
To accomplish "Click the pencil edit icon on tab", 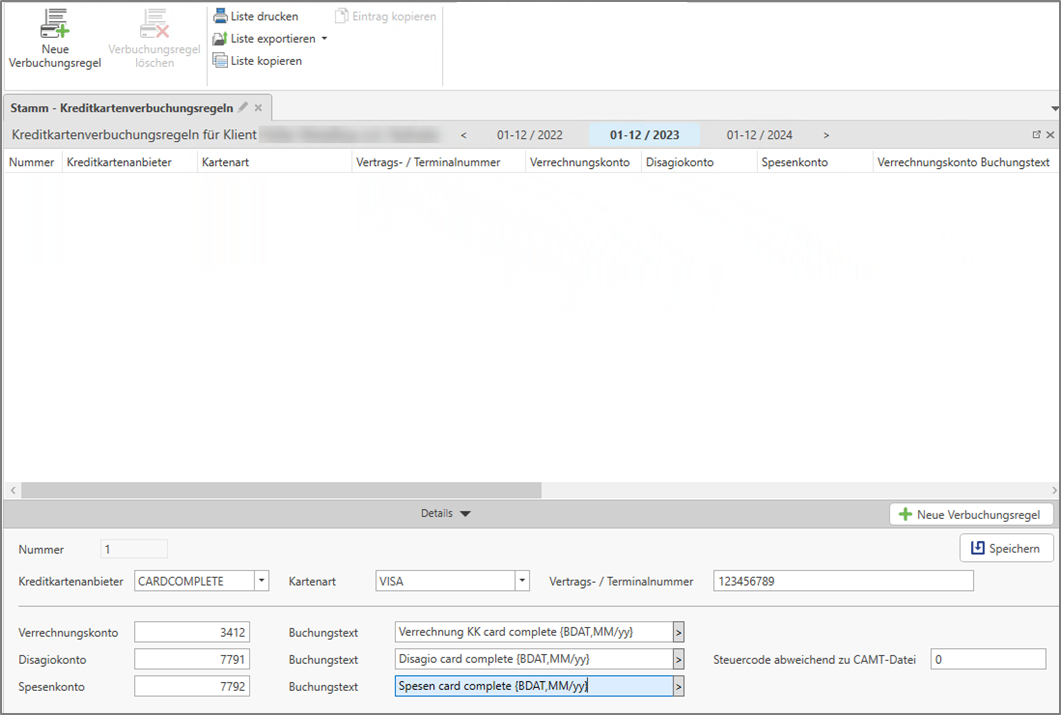I will [x=243, y=107].
